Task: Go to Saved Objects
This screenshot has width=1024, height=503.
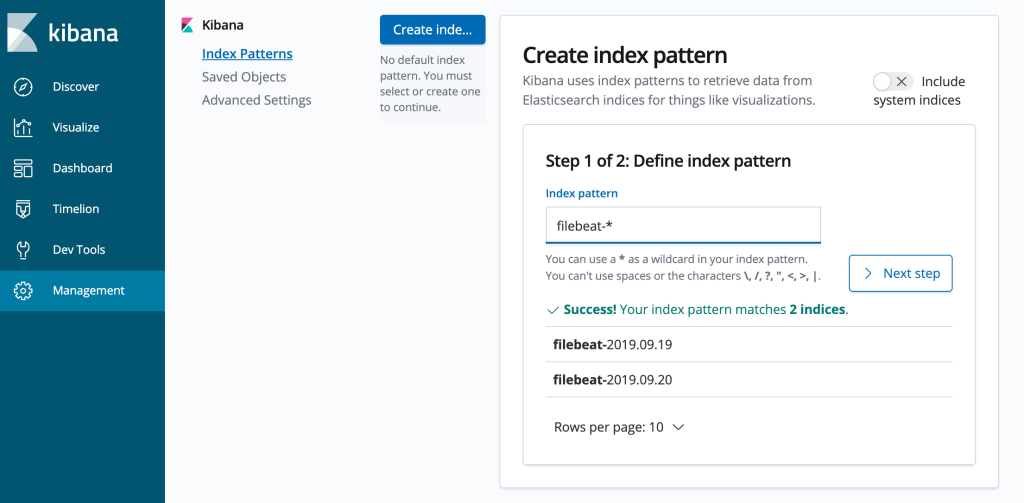Action: pyautogui.click(x=244, y=77)
